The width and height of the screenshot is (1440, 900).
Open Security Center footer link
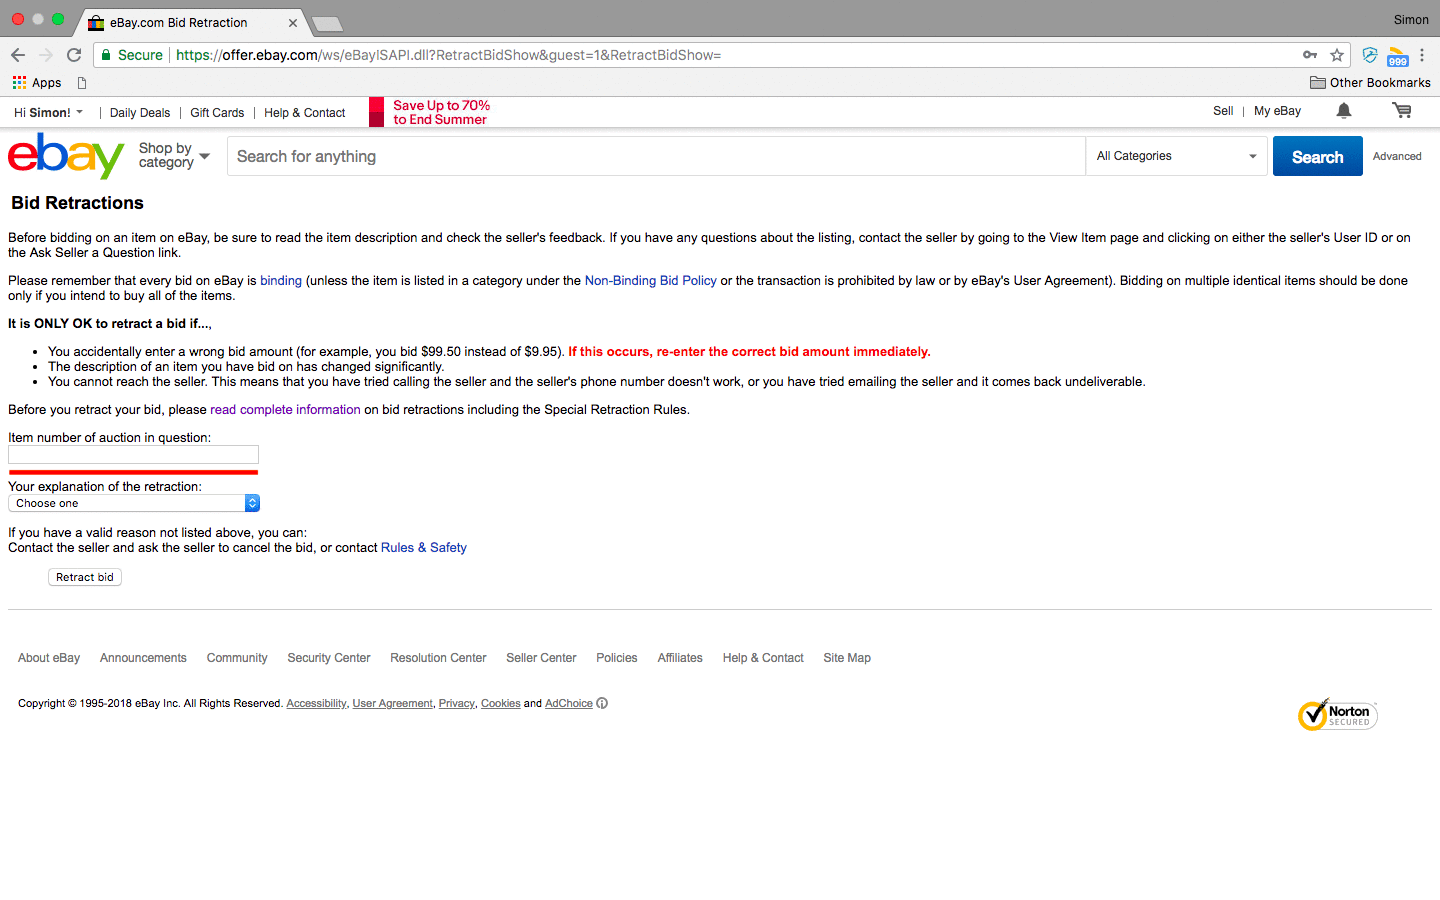[x=329, y=658]
